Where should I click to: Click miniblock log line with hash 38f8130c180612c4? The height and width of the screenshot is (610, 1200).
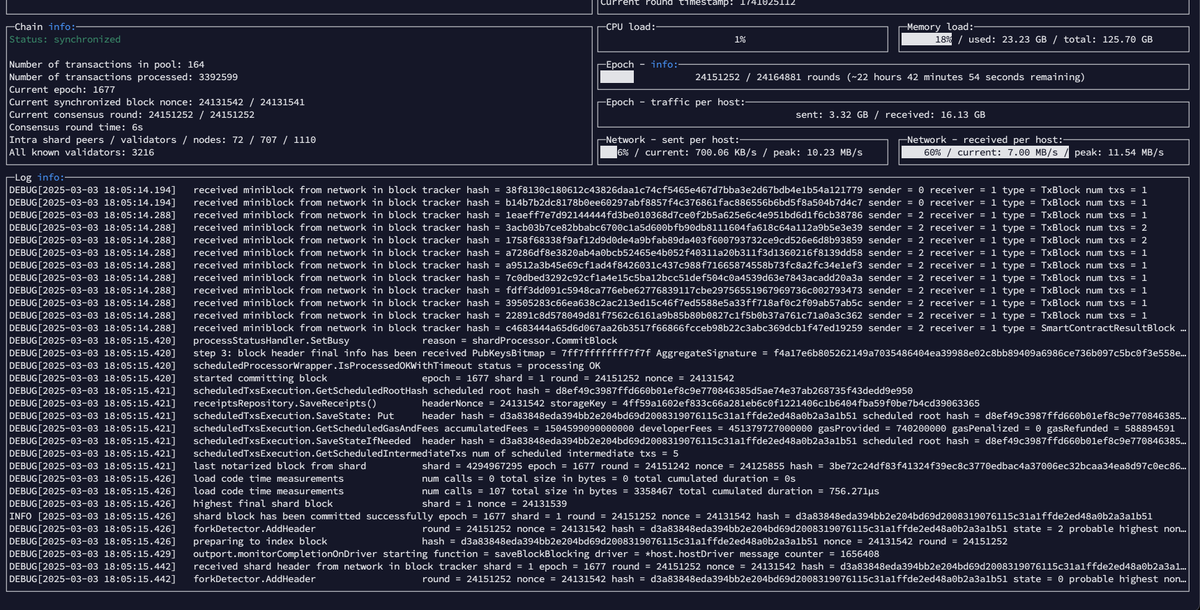[577, 190]
